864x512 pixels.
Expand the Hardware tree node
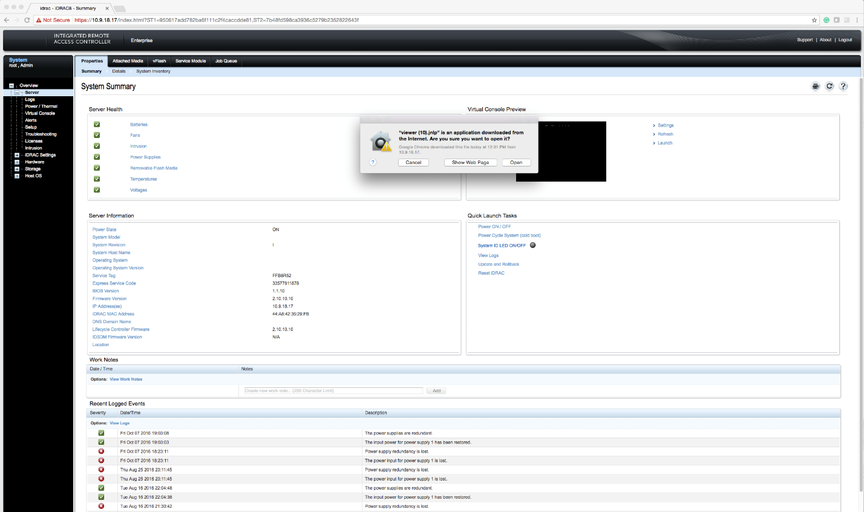pos(17,162)
